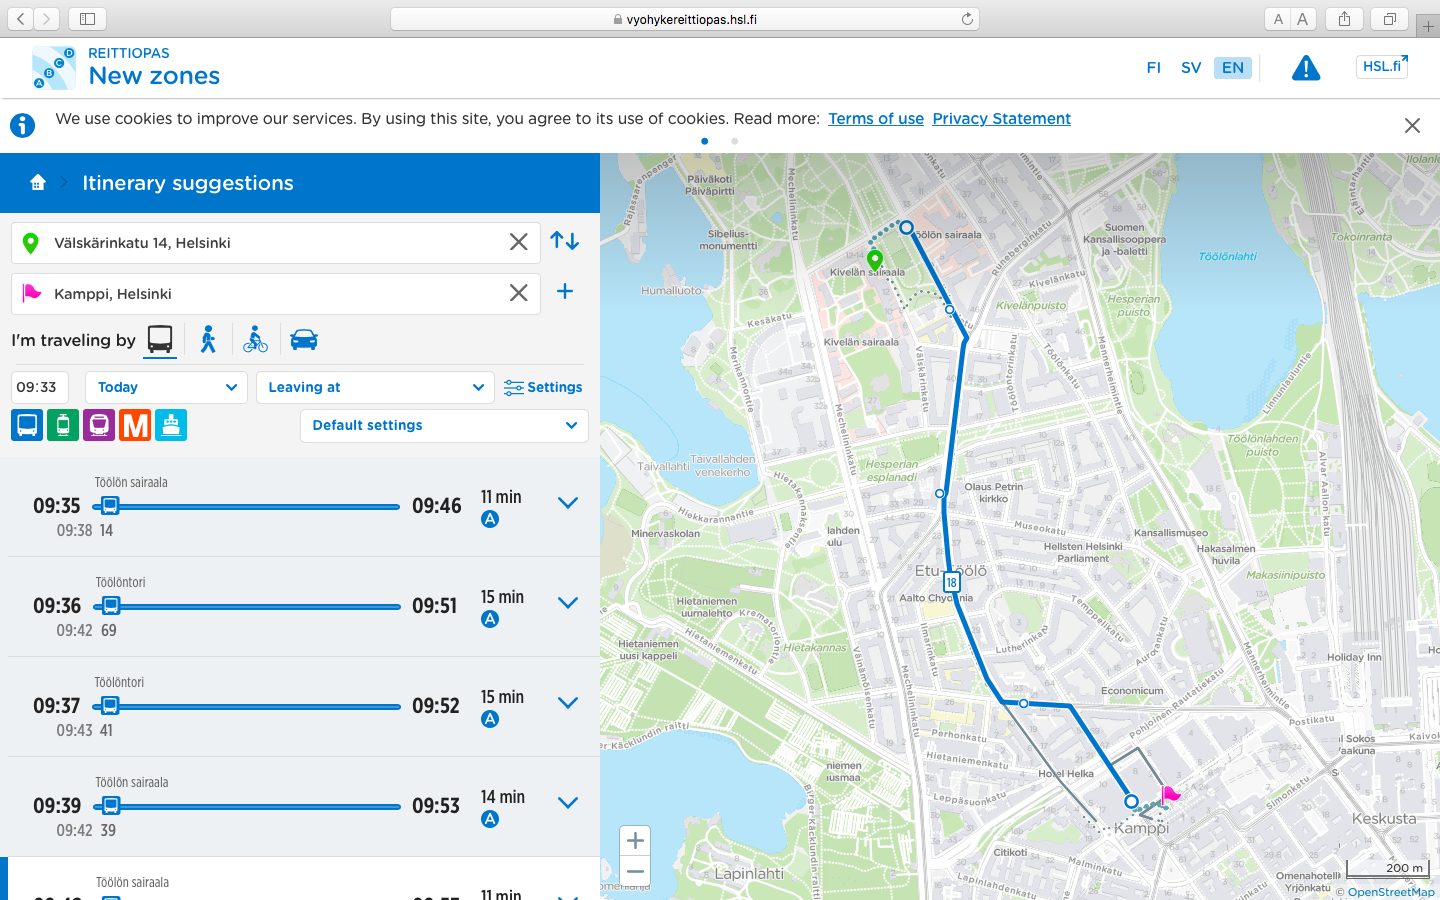Clear the Kamppi, Helsinki destination field

pyautogui.click(x=518, y=292)
